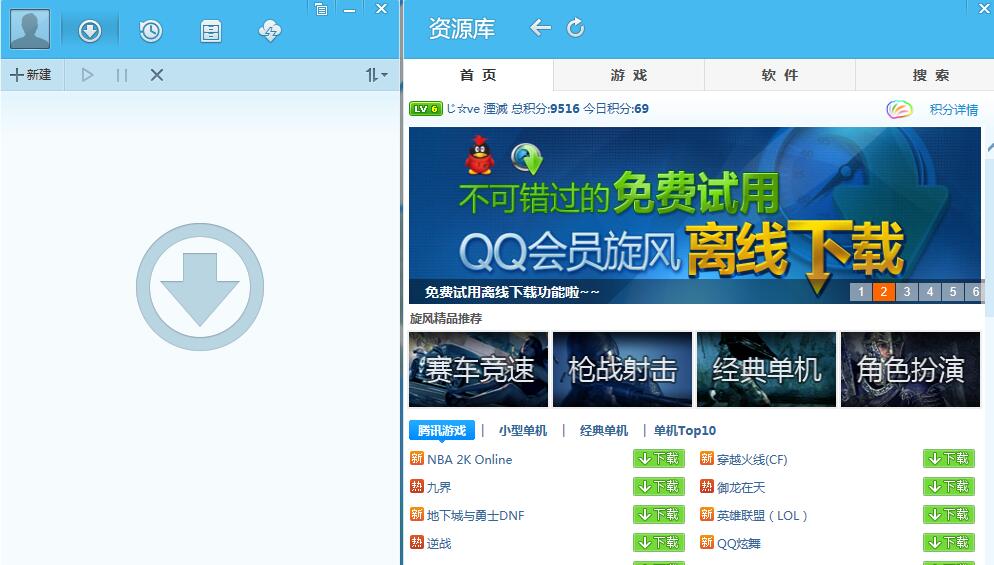Show banner slide 2
This screenshot has width=994, height=565.
(883, 292)
